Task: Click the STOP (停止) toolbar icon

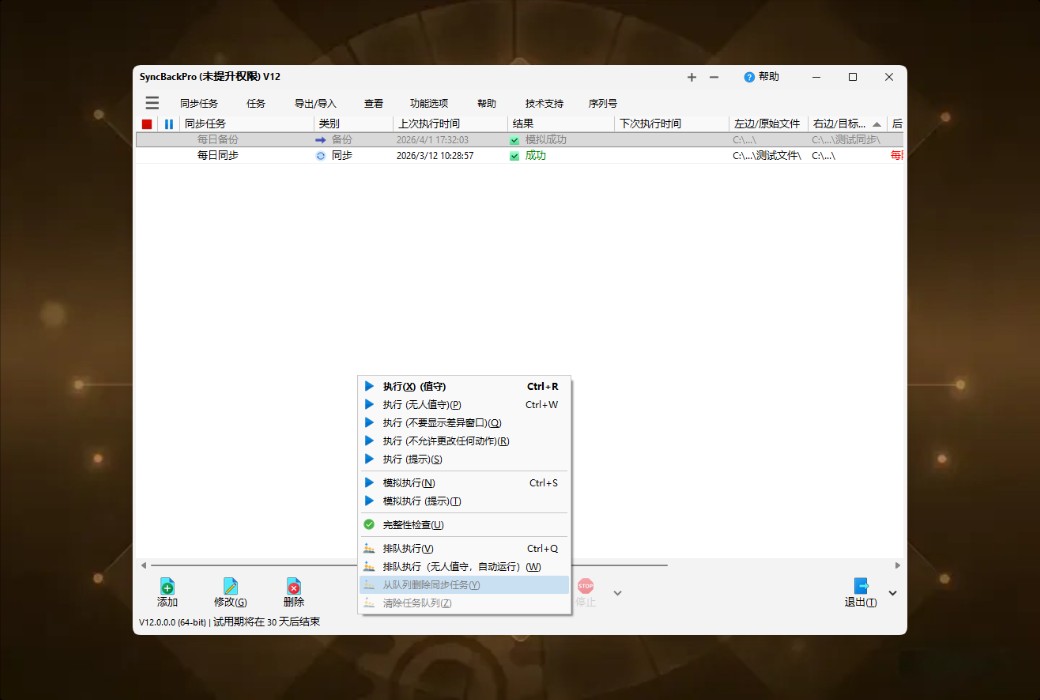Action: click(584, 588)
